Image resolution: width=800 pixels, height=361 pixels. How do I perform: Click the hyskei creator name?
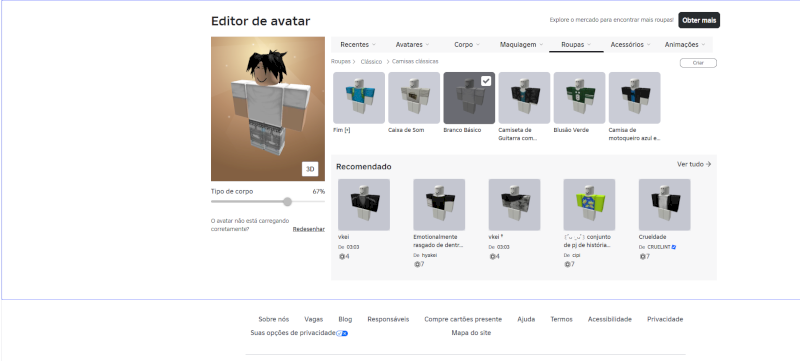(429, 255)
